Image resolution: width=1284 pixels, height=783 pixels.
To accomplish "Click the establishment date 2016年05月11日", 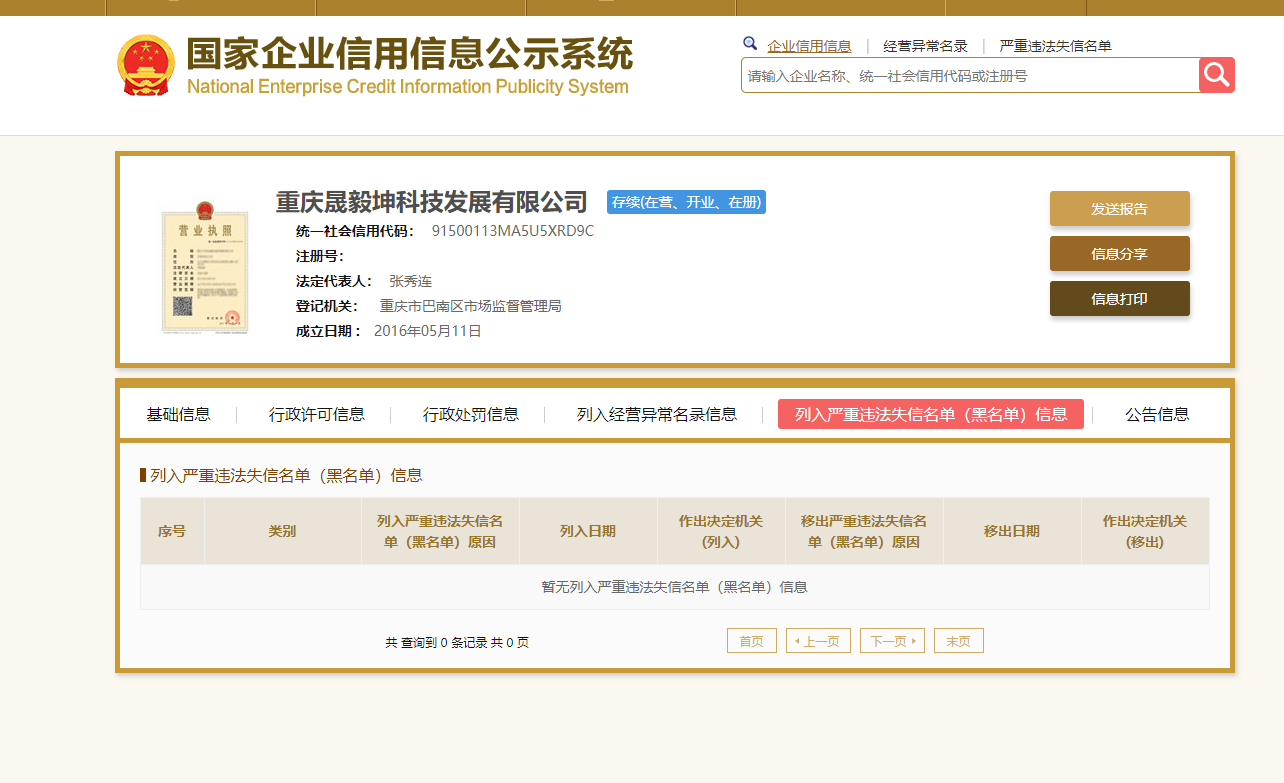I will pos(428,331).
